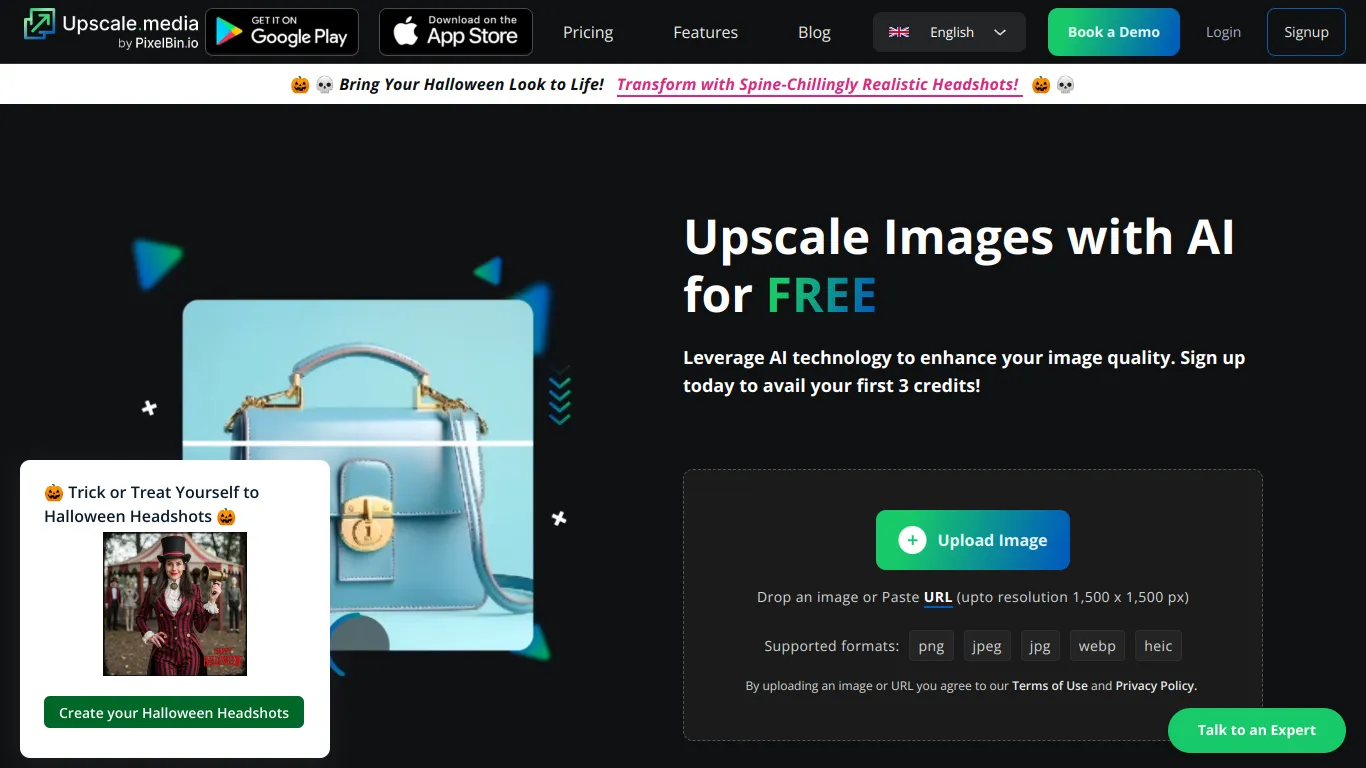Click the 'by PixelBin.io' text under logo
This screenshot has width=1366, height=768.
[x=158, y=43]
